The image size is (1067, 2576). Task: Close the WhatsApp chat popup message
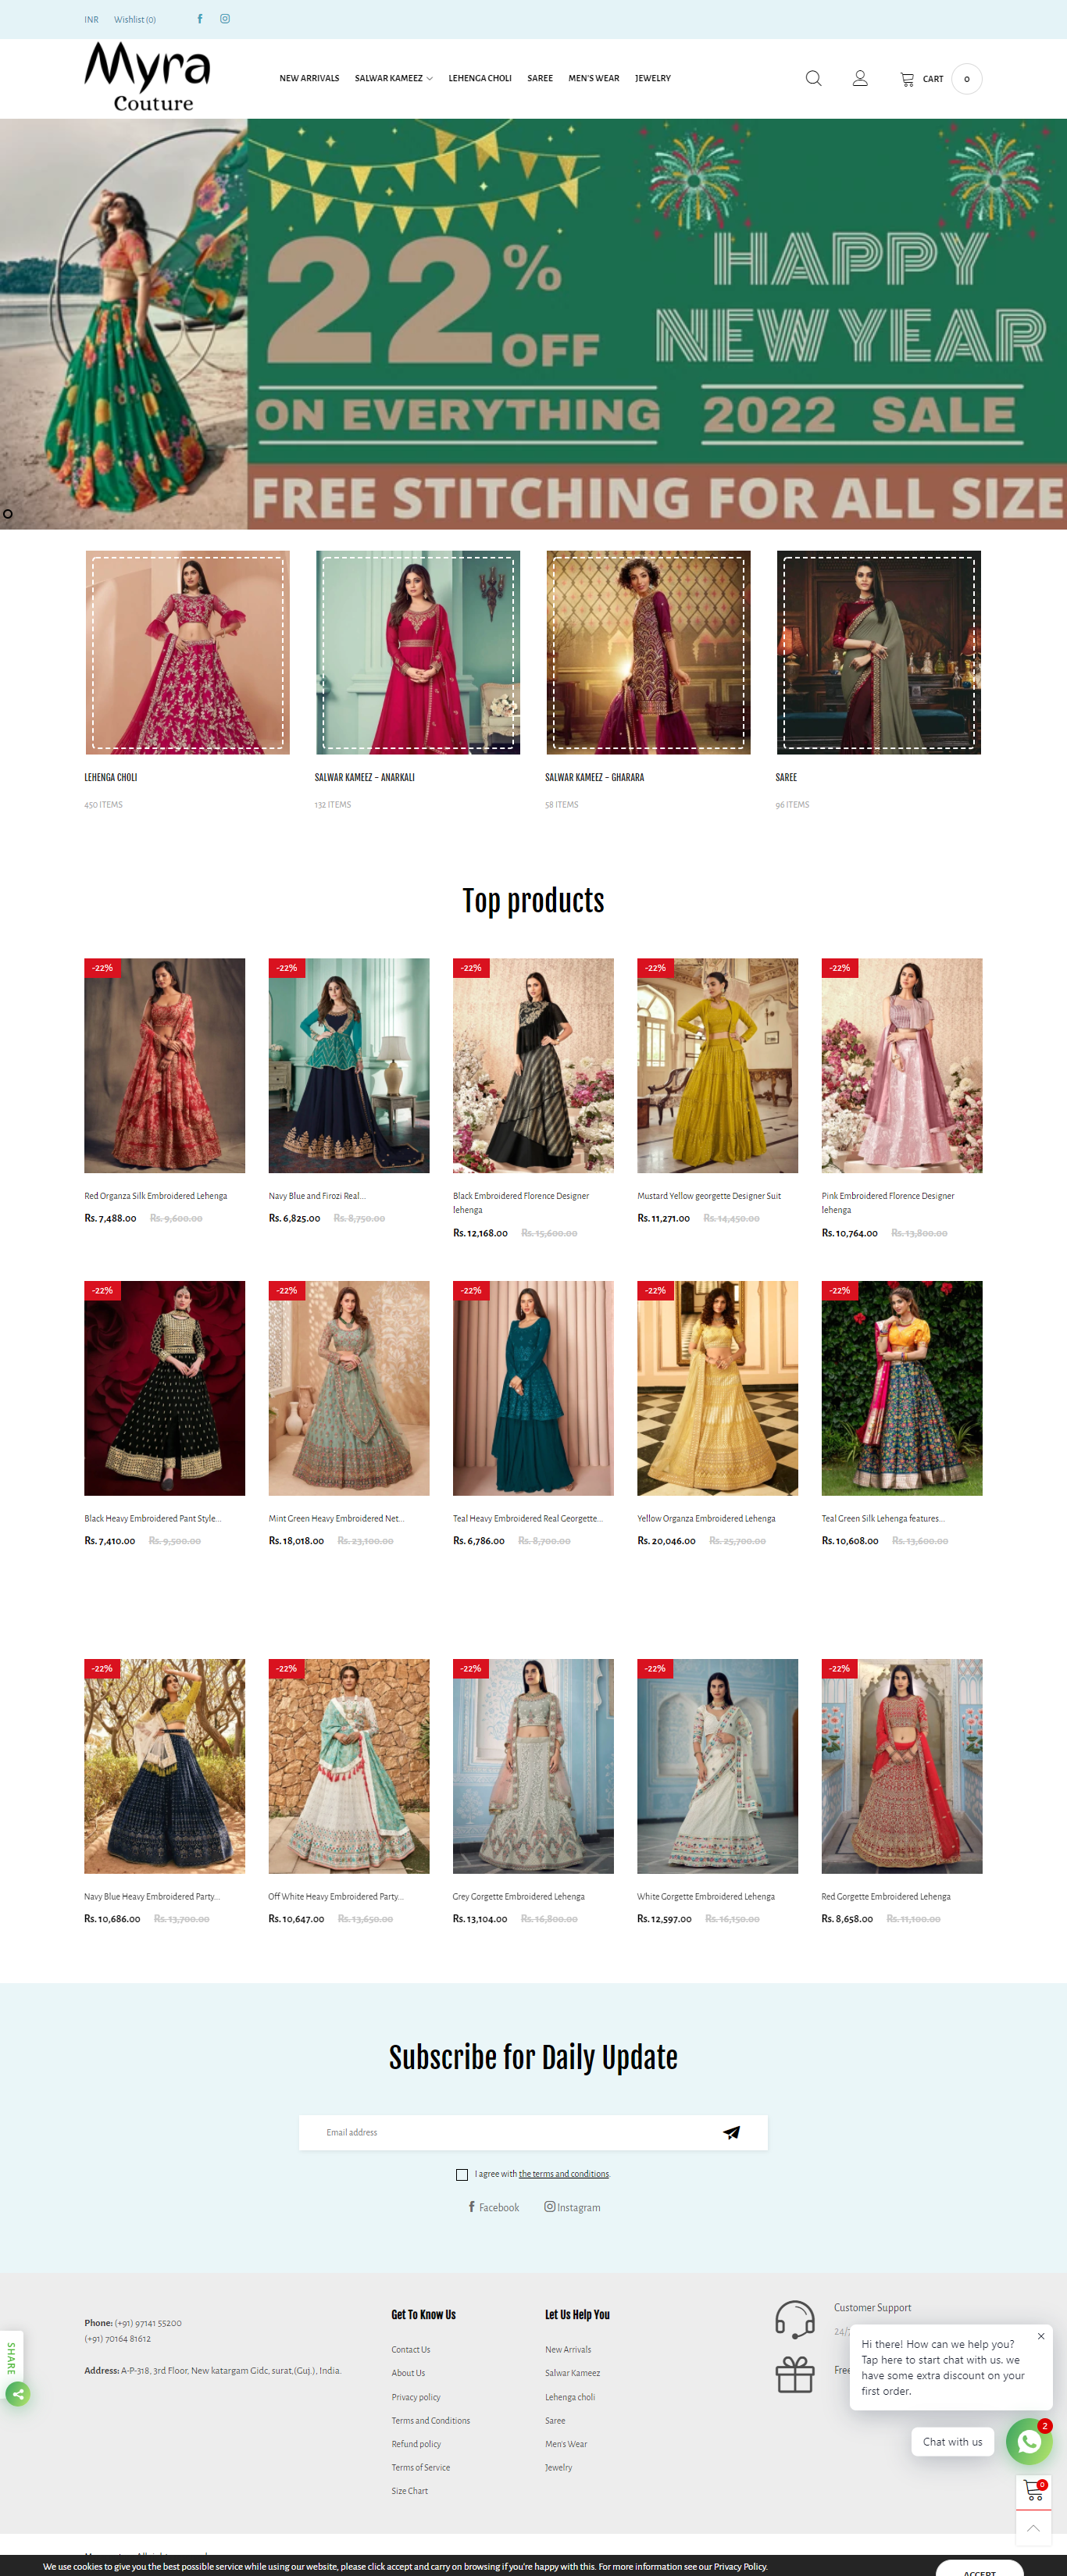[x=1040, y=2336]
